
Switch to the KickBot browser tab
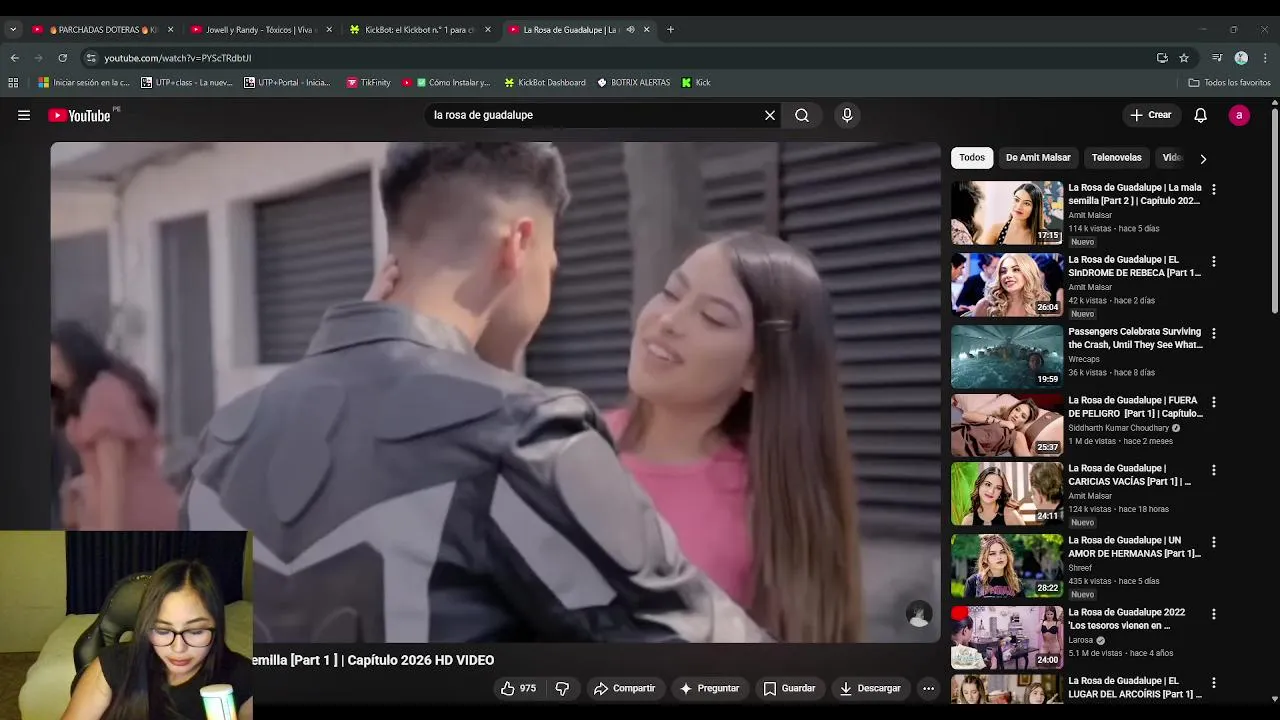(418, 30)
